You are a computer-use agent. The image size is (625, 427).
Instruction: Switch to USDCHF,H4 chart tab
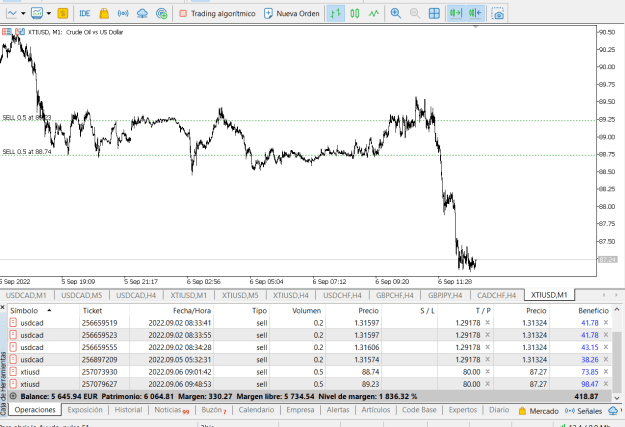342,295
